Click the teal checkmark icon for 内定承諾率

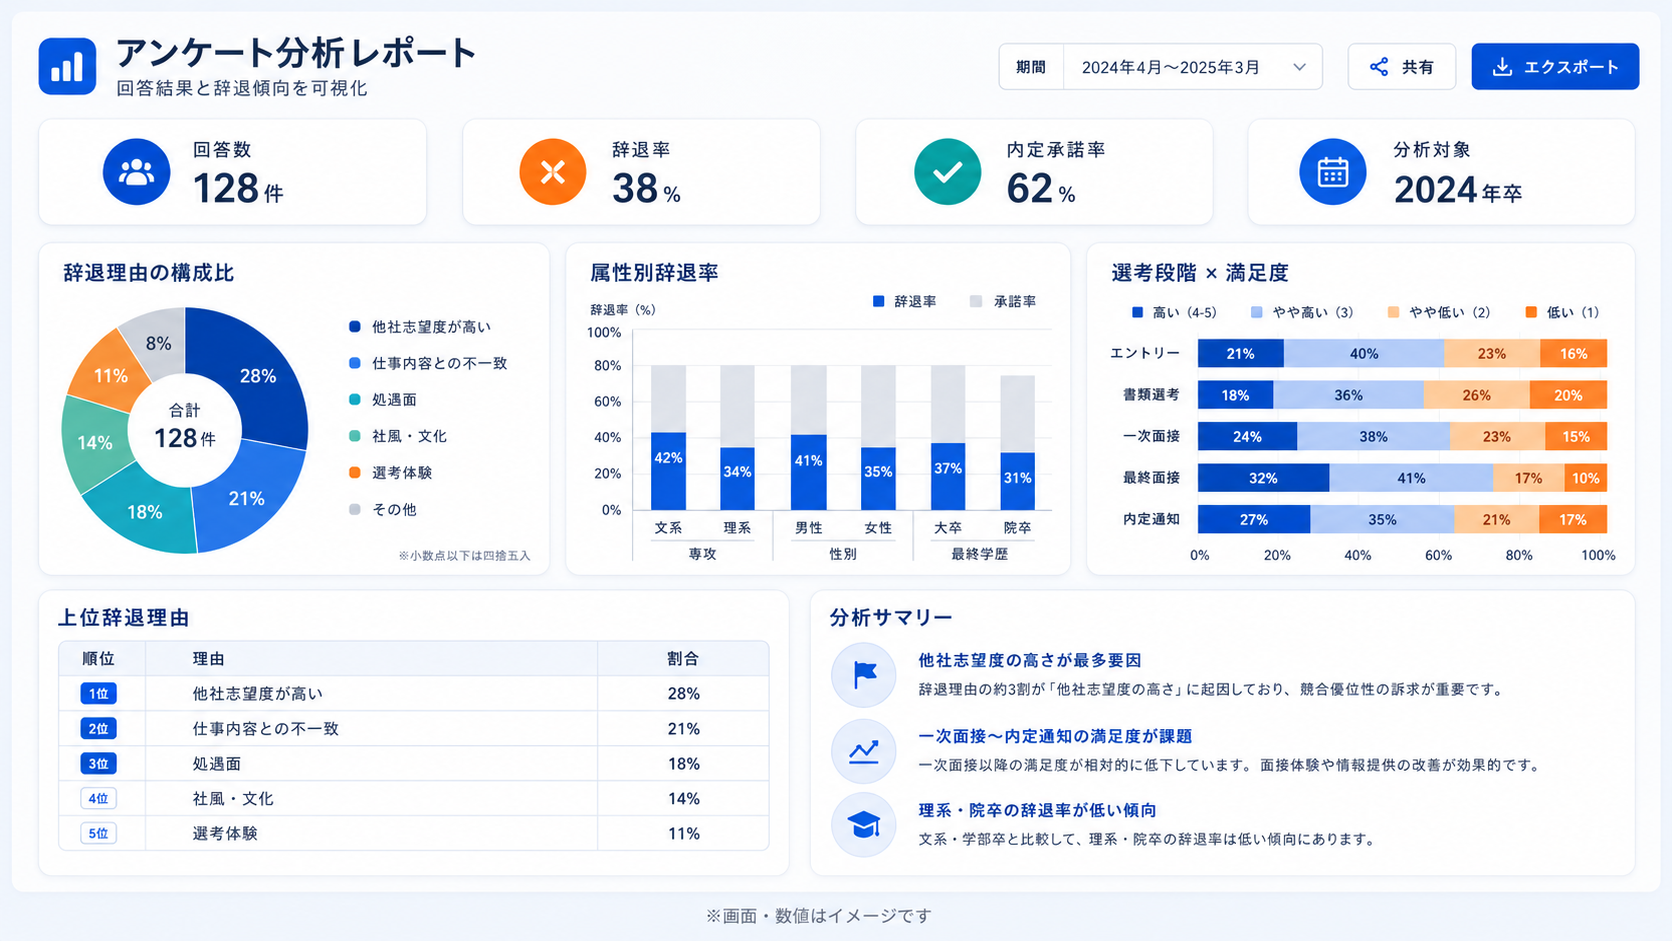click(x=947, y=172)
